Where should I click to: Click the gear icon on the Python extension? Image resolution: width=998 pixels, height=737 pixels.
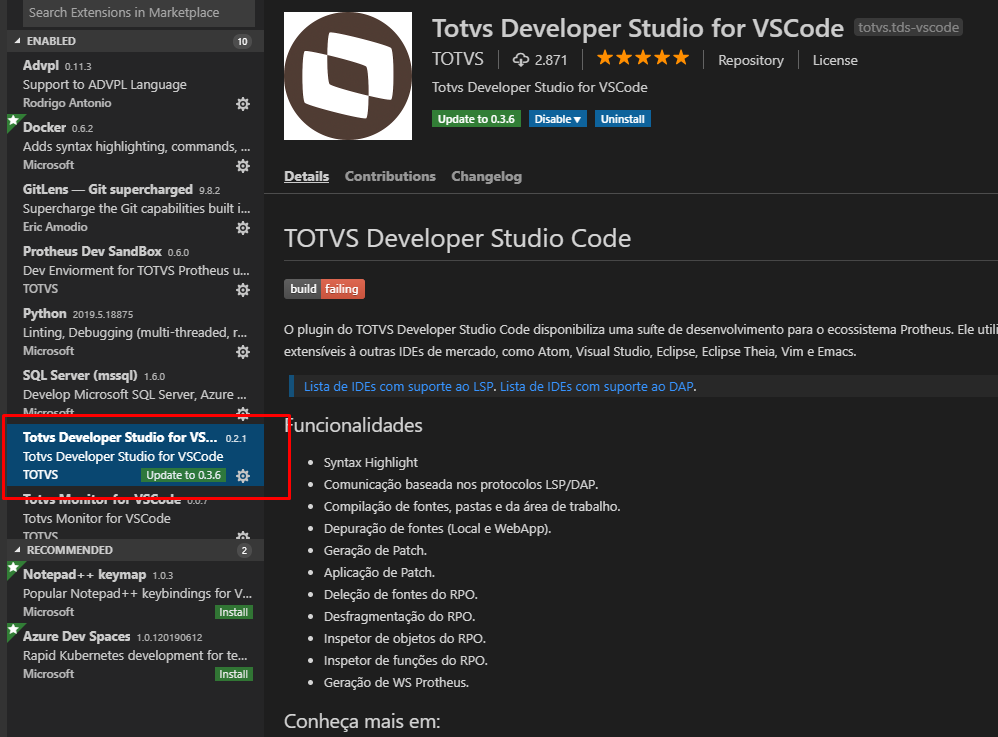click(x=243, y=351)
